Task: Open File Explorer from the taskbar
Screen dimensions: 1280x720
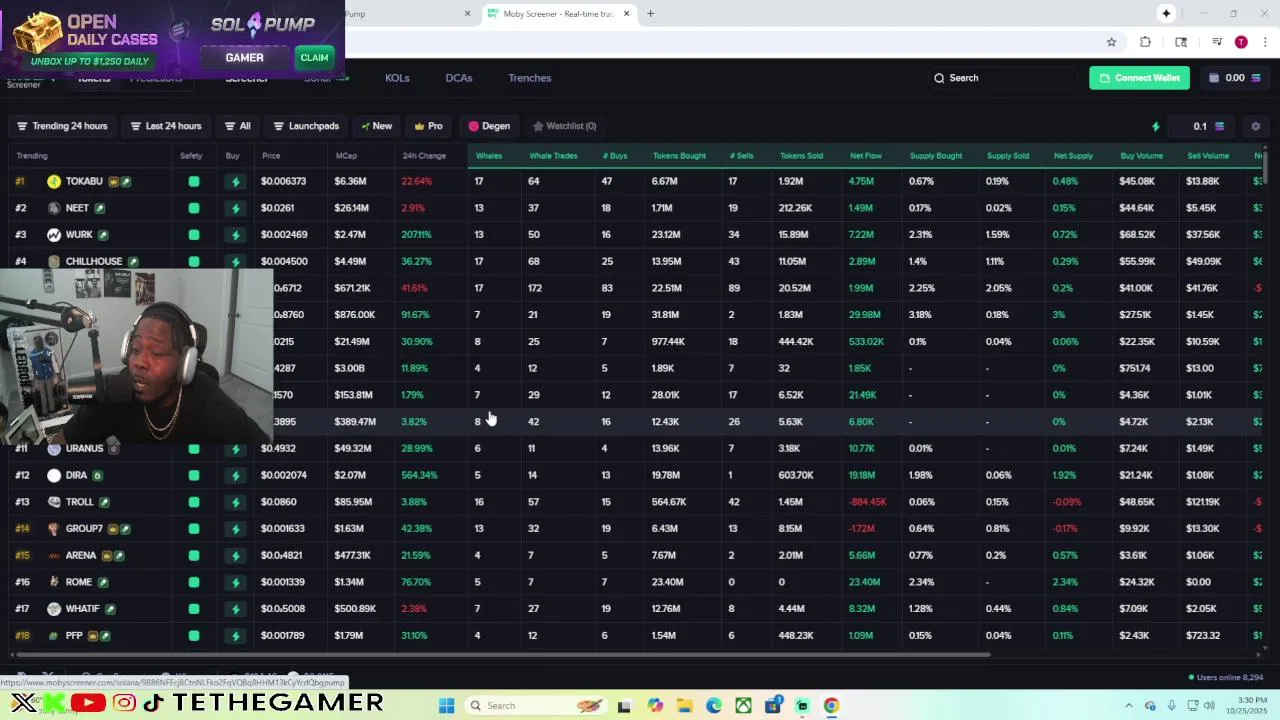Action: [x=684, y=706]
